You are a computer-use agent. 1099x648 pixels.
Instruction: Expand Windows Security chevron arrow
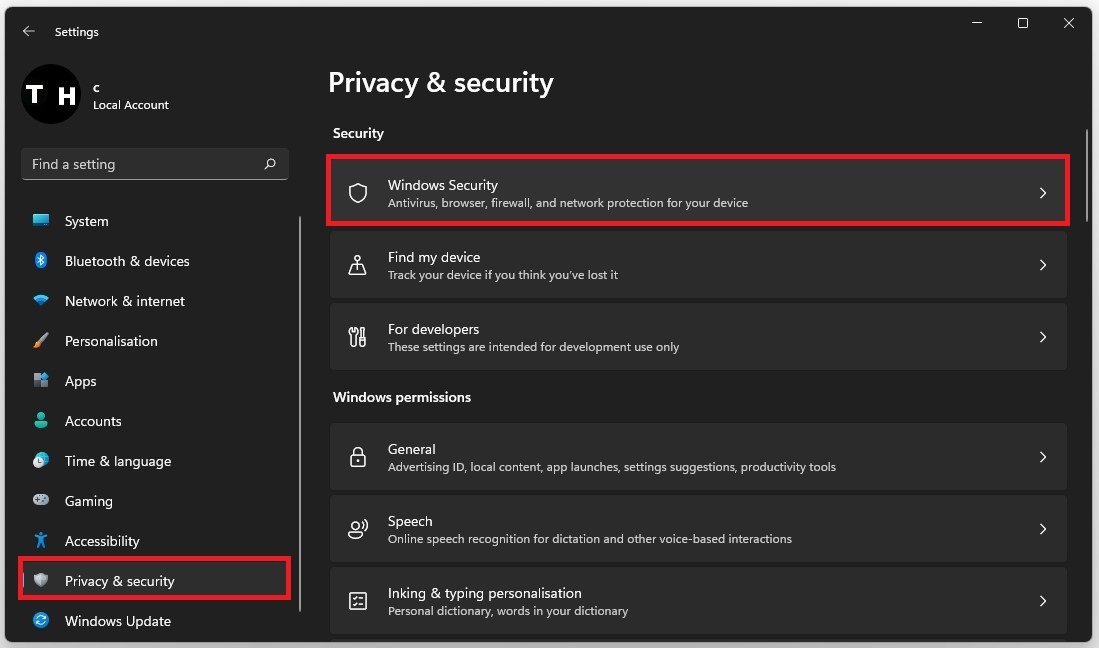click(1042, 193)
